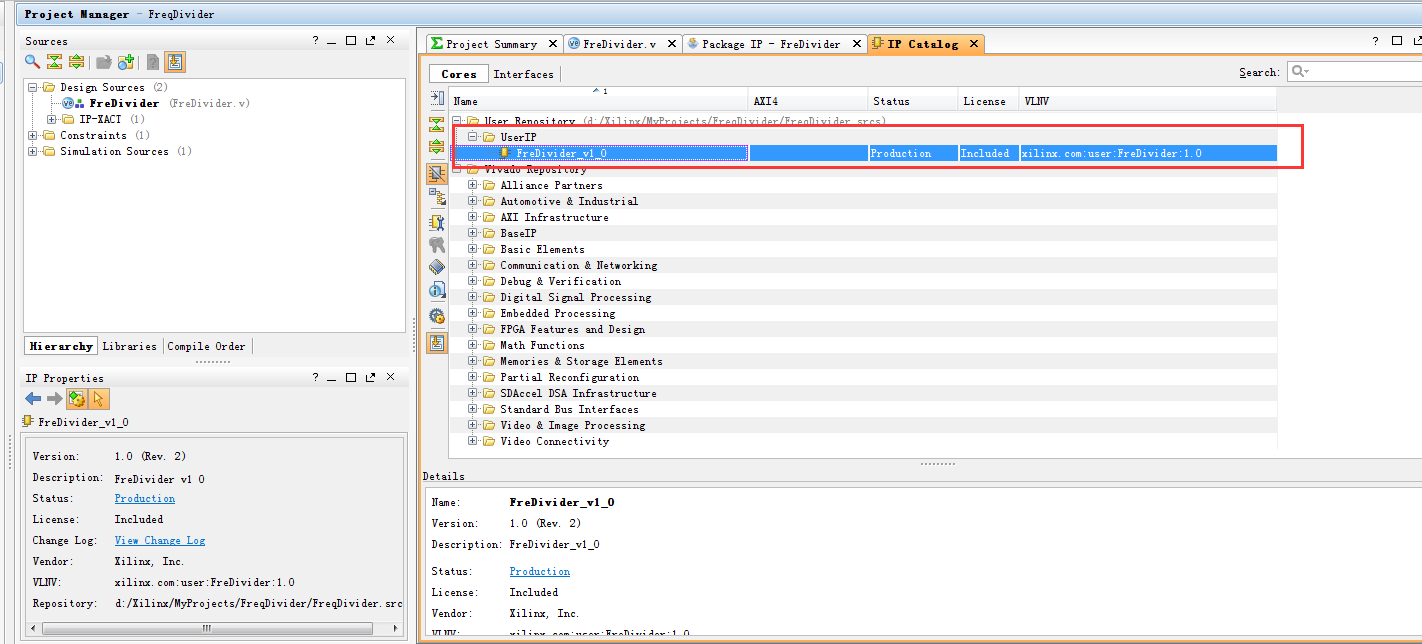Image resolution: width=1422 pixels, height=644 pixels.
Task: Expand the Alliance Partners category
Action: click(x=473, y=186)
